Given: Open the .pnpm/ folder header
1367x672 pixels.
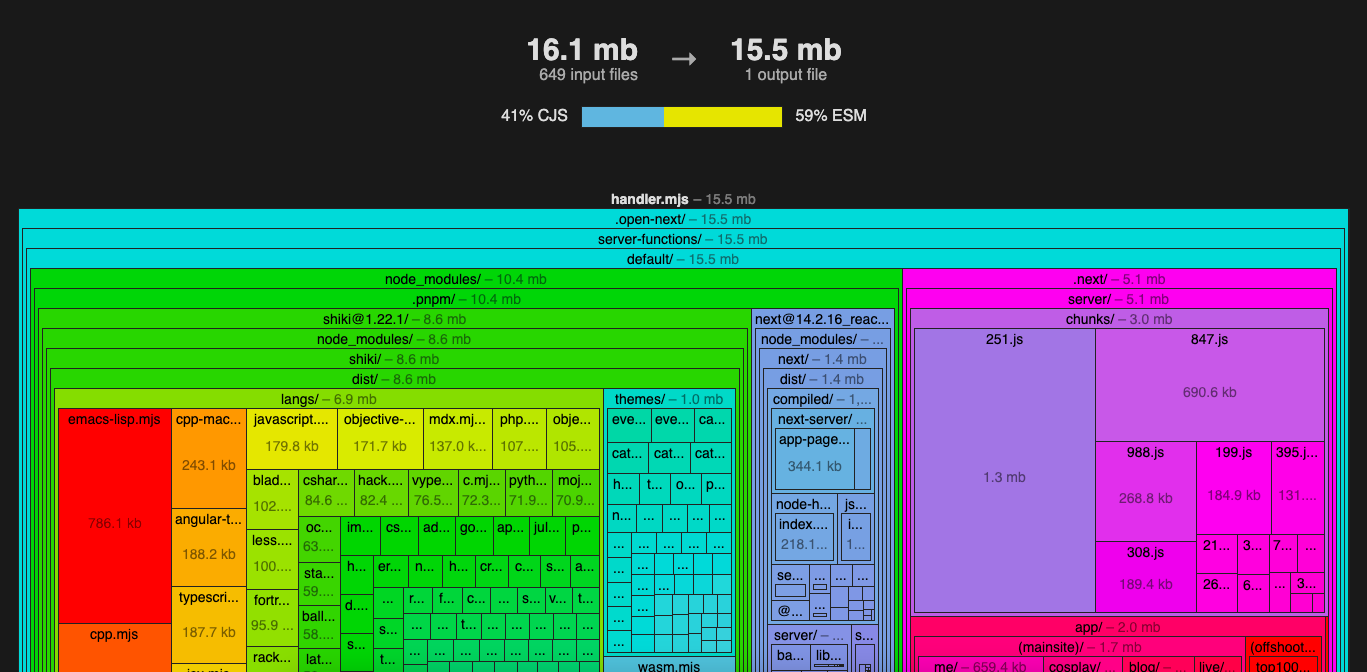Looking at the screenshot, I should [466, 299].
